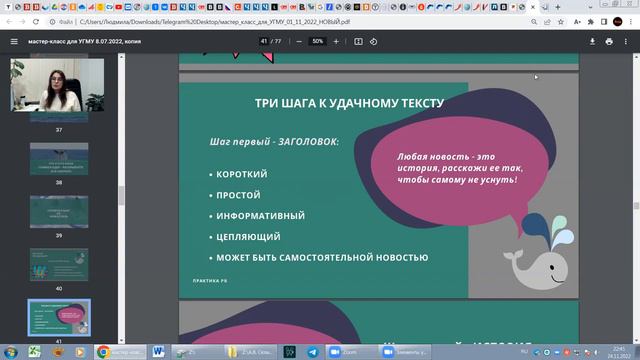Click the bullet 'ИНФОРМАТИВНЫЙ'
640x360 pixels.
(260, 216)
